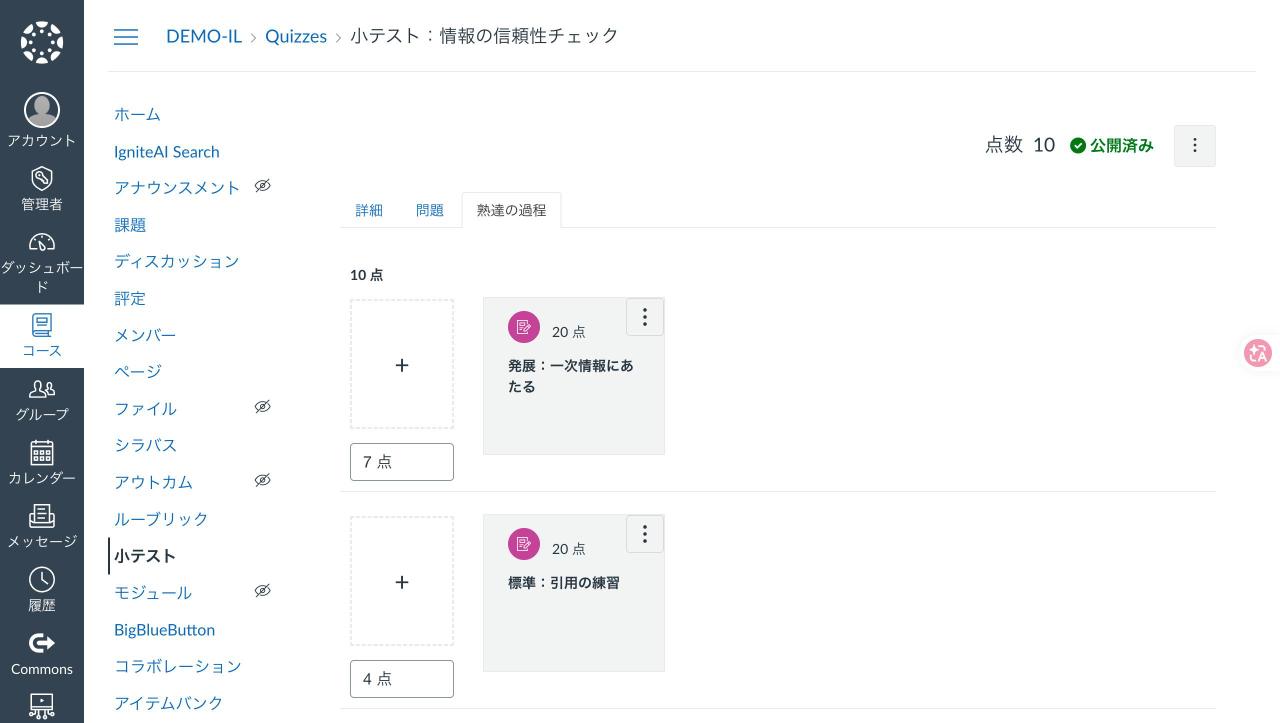The height and width of the screenshot is (723, 1280).
Task: Click quiz icon on 標準：引用の練習 card
Action: coord(524,544)
